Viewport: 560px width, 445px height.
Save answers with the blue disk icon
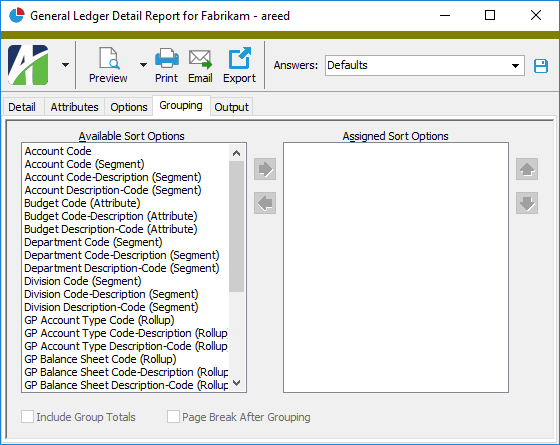[541, 66]
